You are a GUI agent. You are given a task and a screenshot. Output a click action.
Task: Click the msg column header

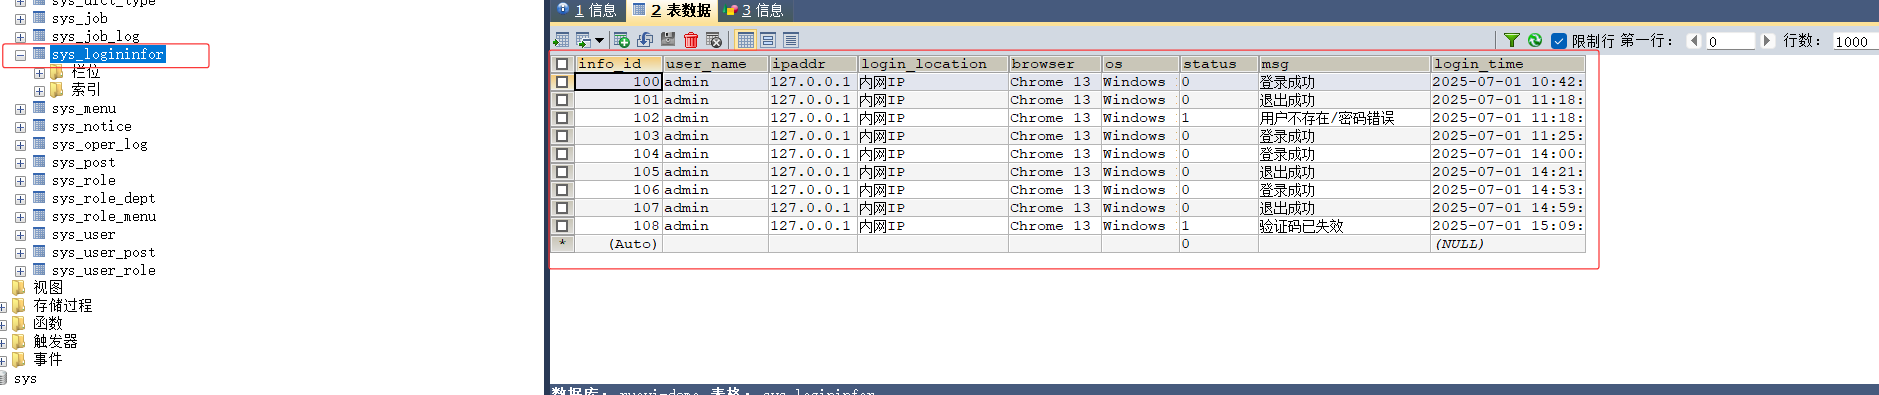coord(1344,64)
